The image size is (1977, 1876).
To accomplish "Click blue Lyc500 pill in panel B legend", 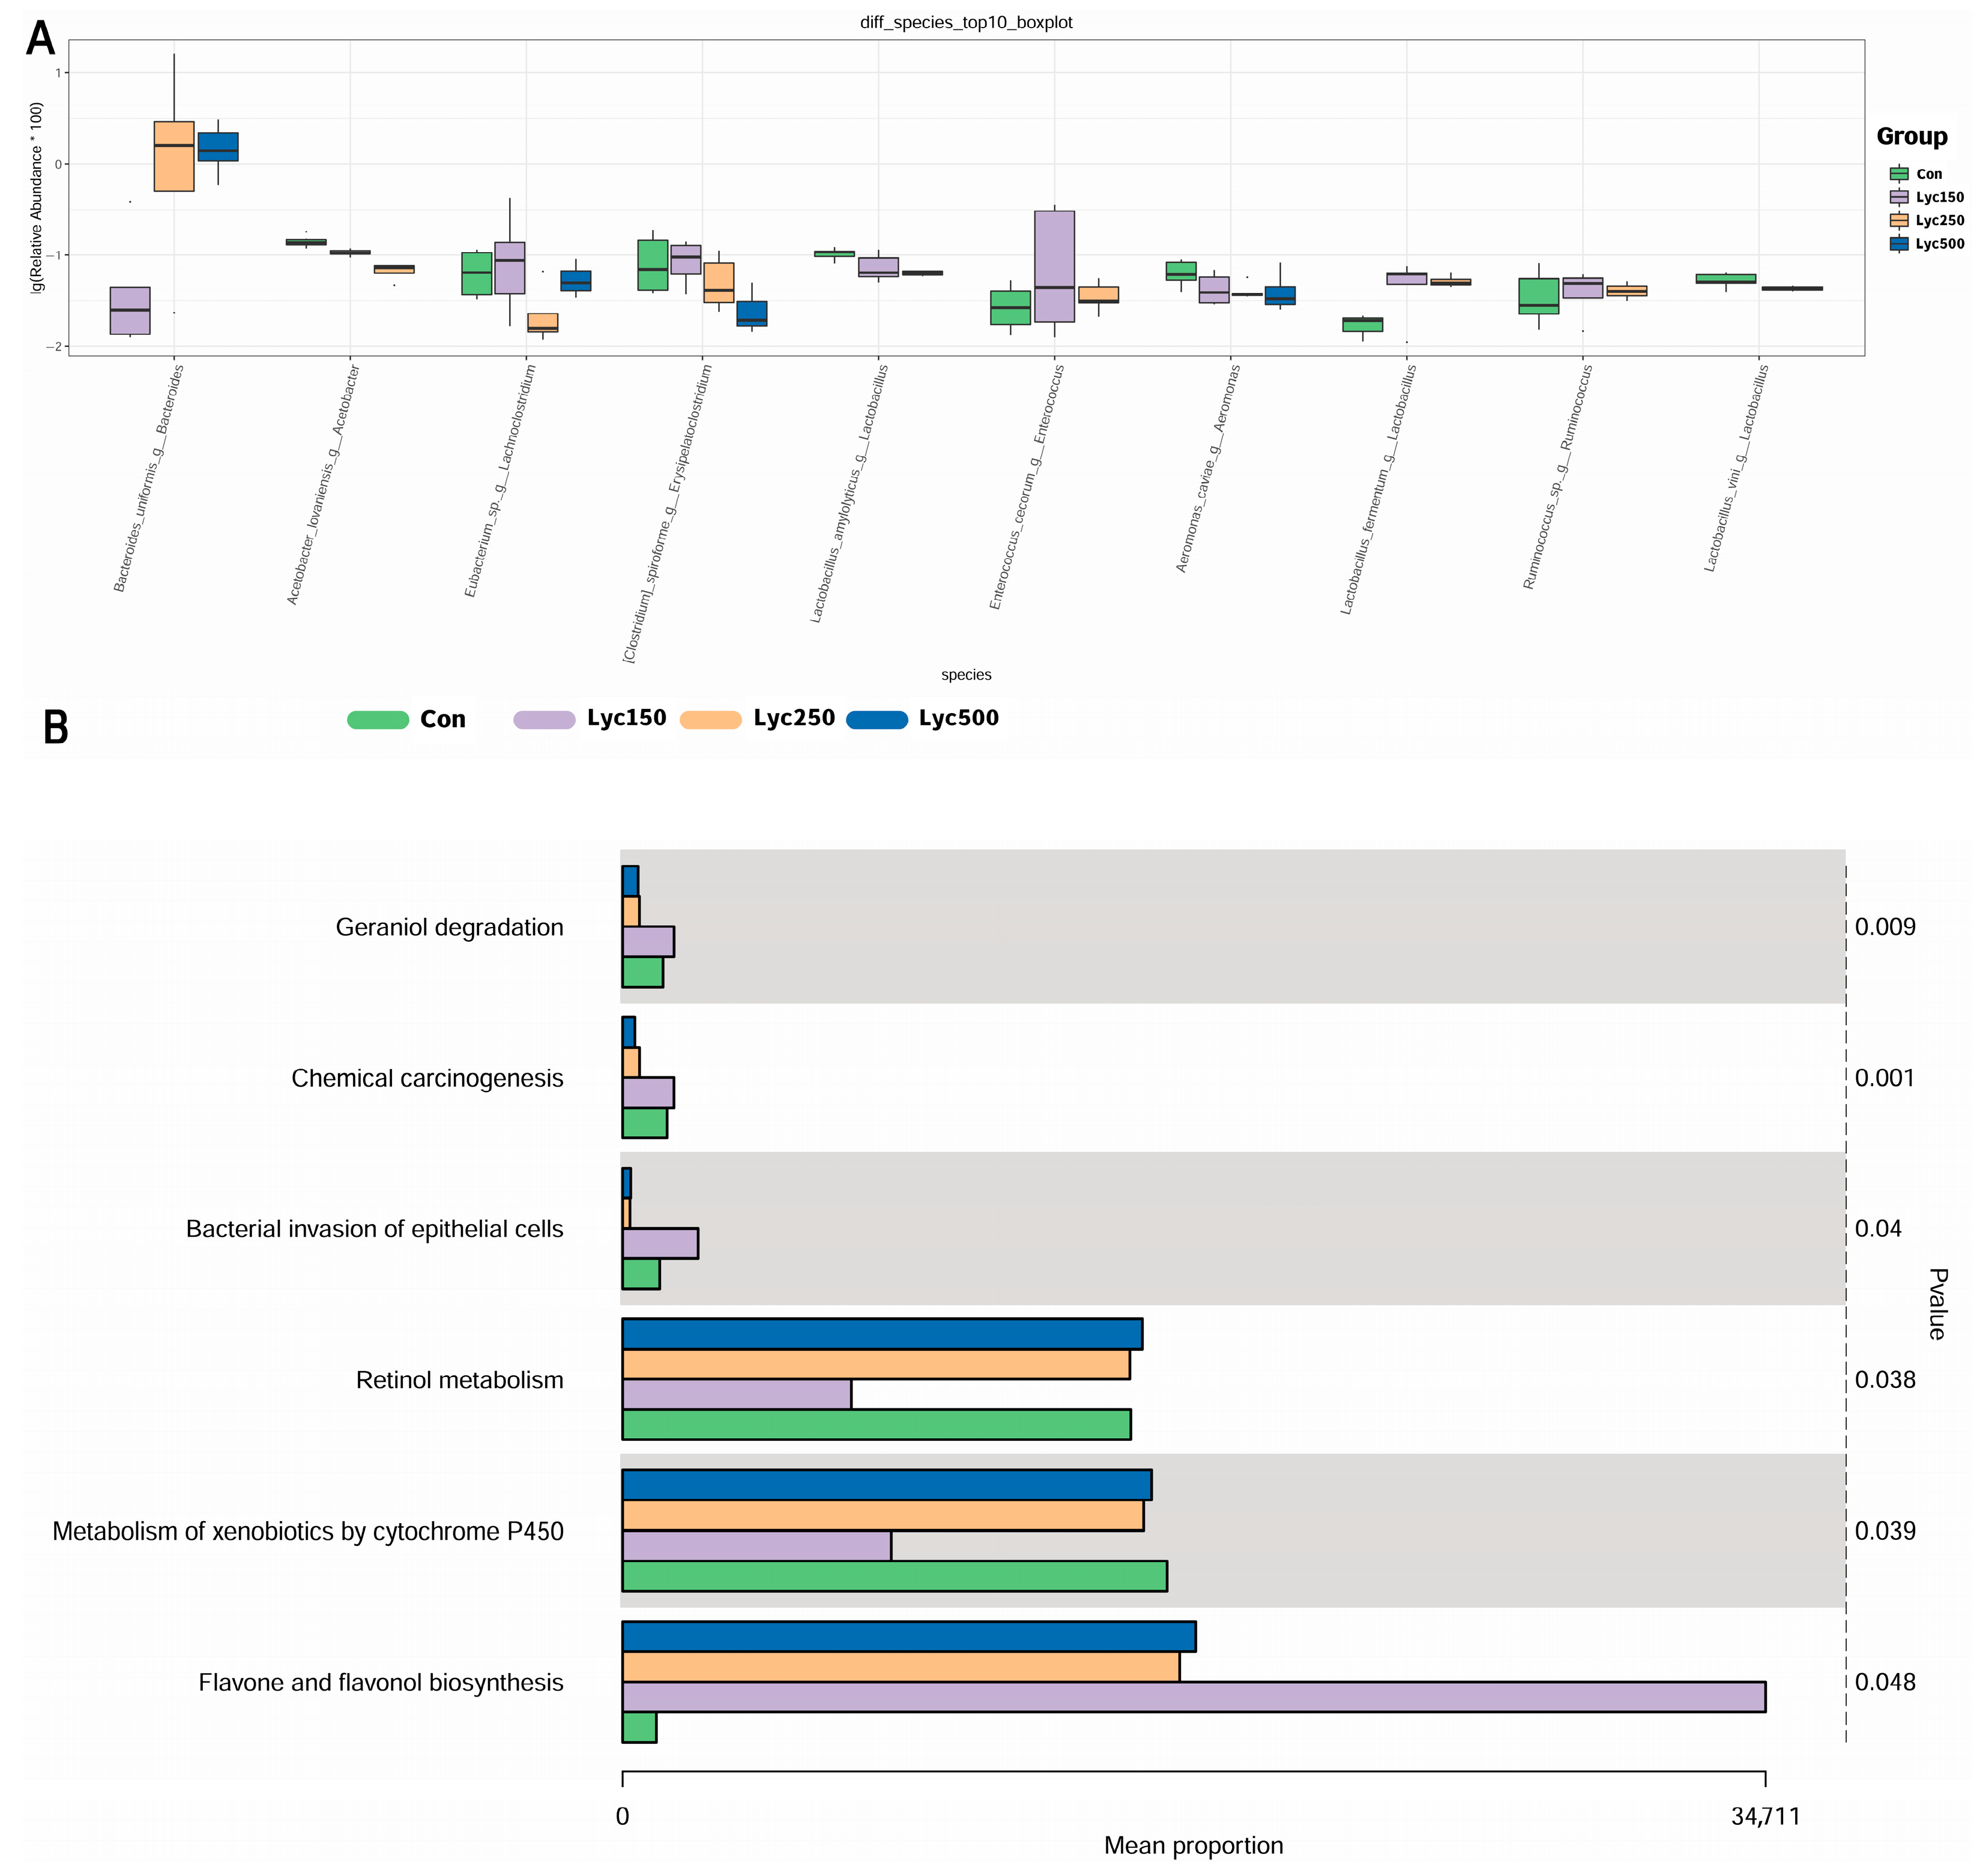I will pyautogui.click(x=876, y=720).
